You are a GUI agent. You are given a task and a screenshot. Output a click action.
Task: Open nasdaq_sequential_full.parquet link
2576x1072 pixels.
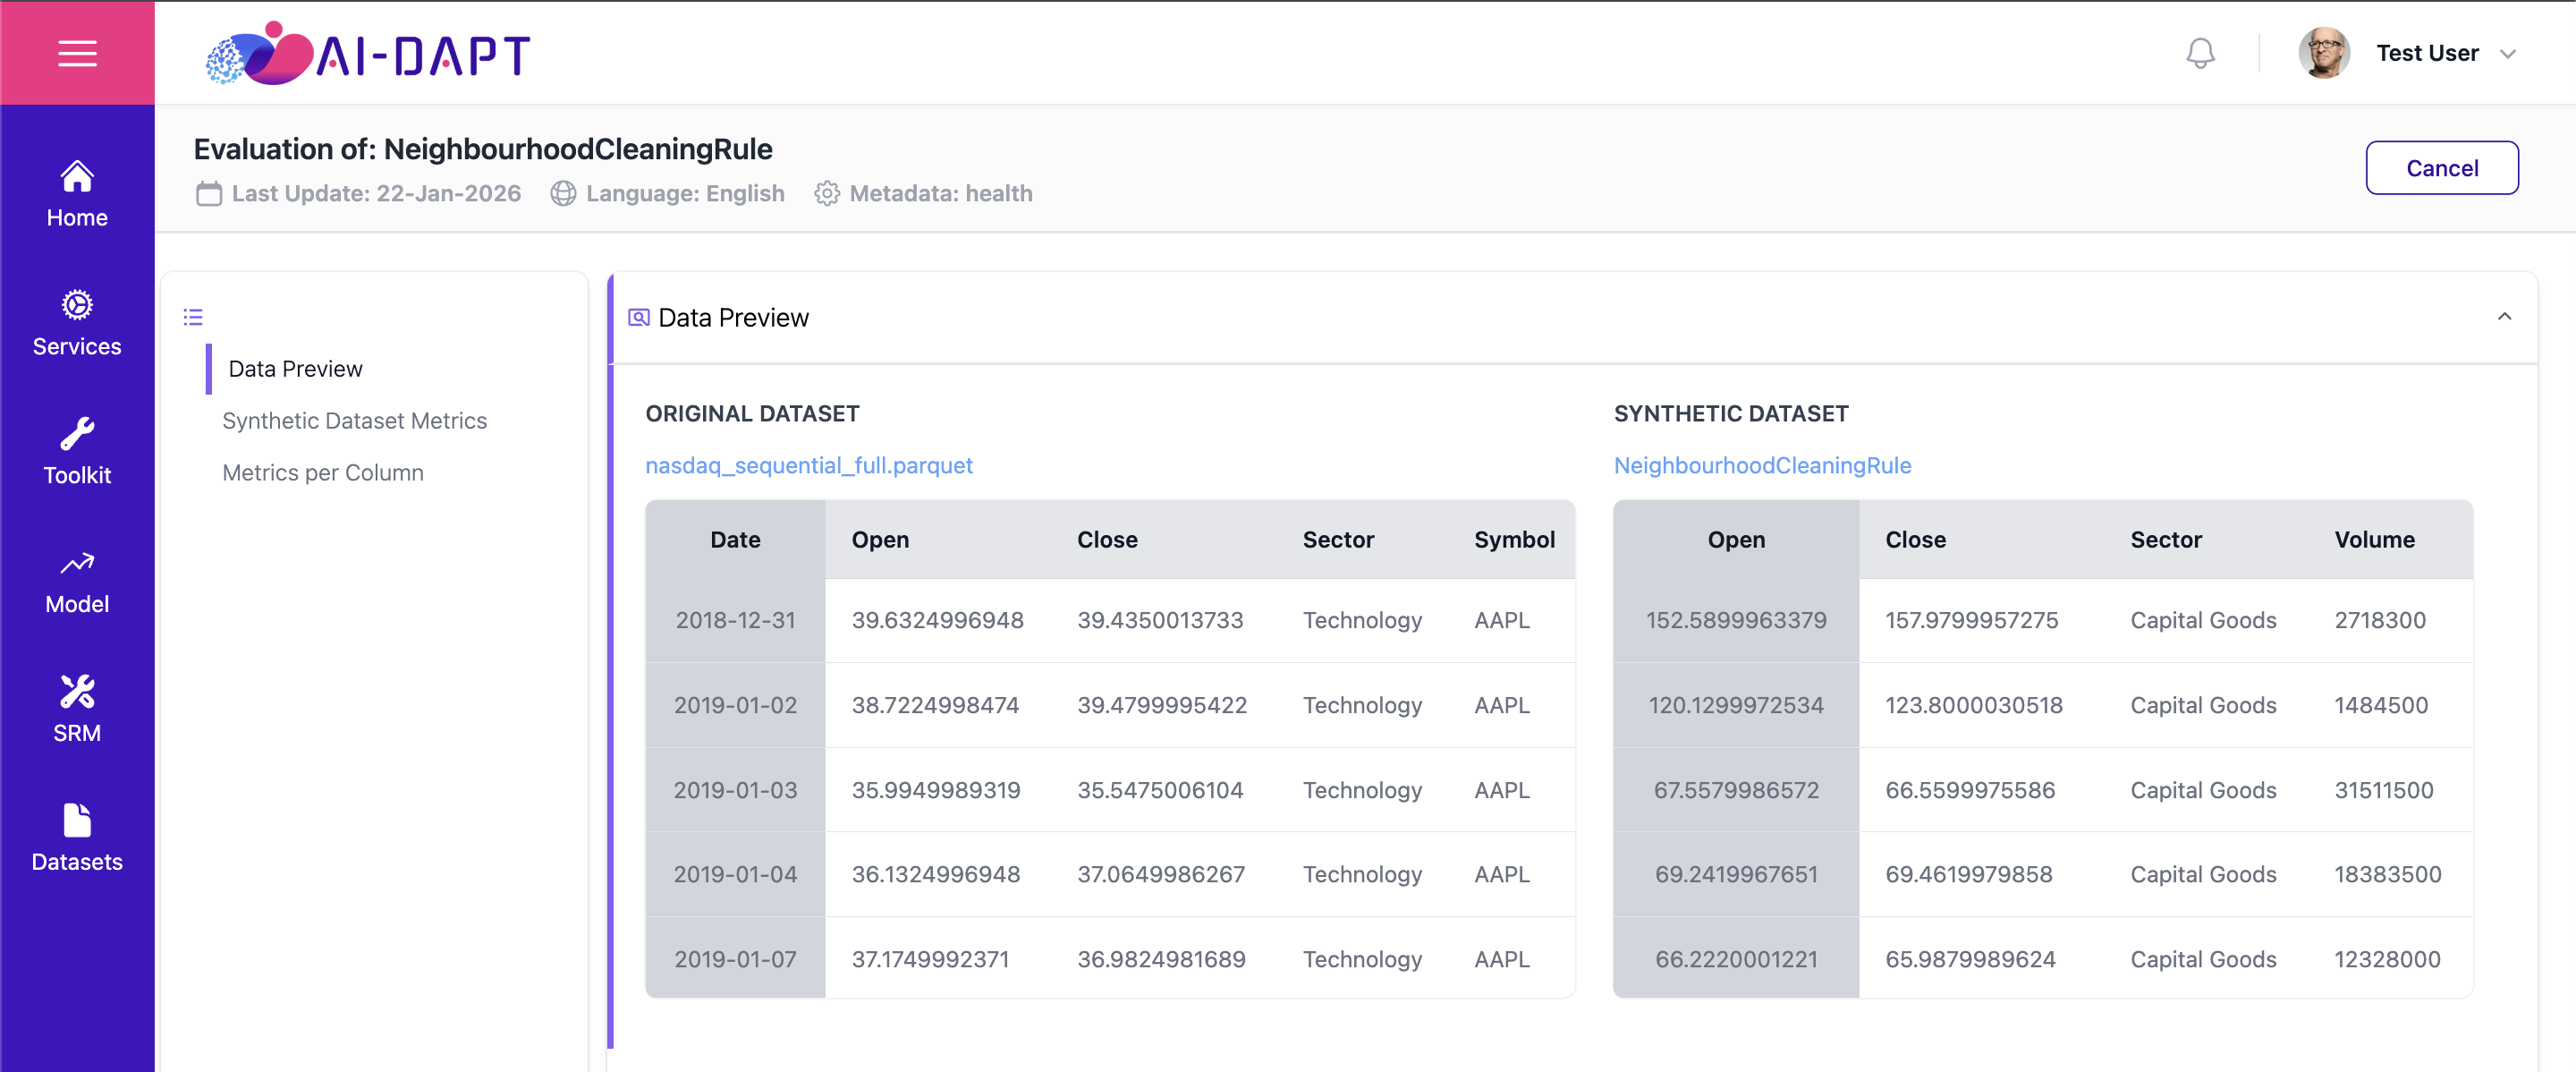[x=808, y=465]
